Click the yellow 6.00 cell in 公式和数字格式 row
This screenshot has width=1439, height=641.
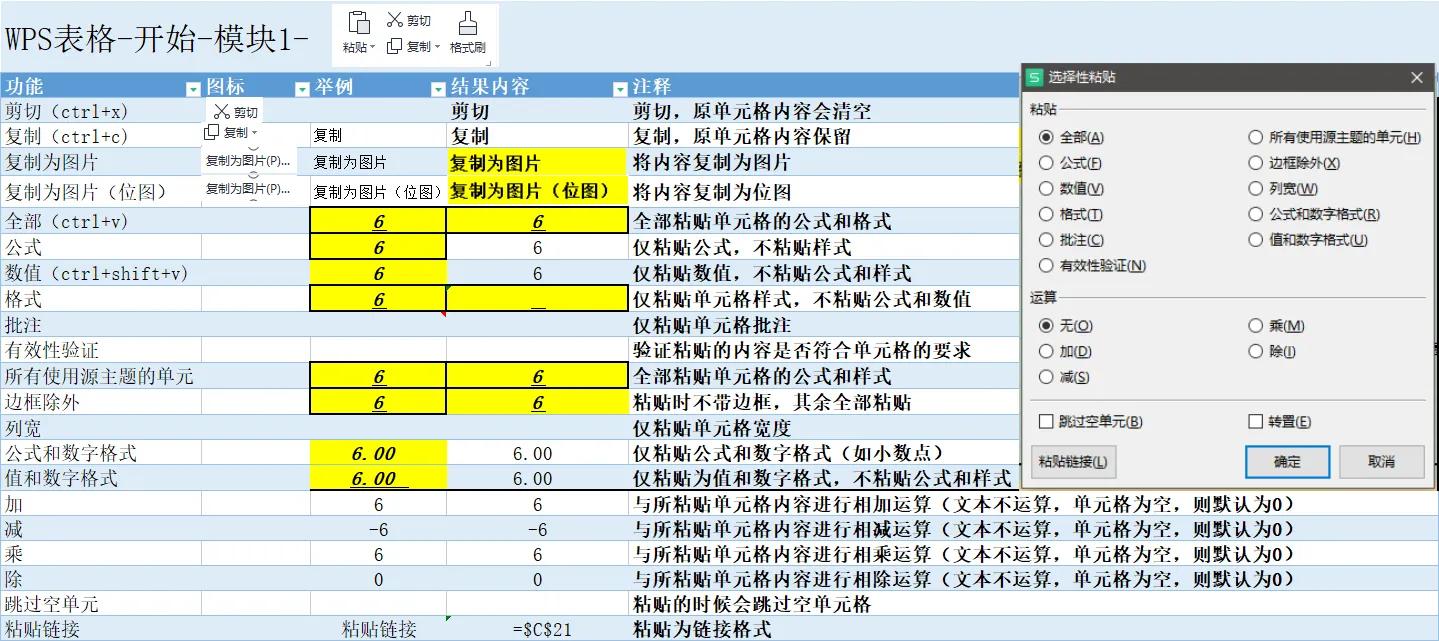(x=378, y=453)
